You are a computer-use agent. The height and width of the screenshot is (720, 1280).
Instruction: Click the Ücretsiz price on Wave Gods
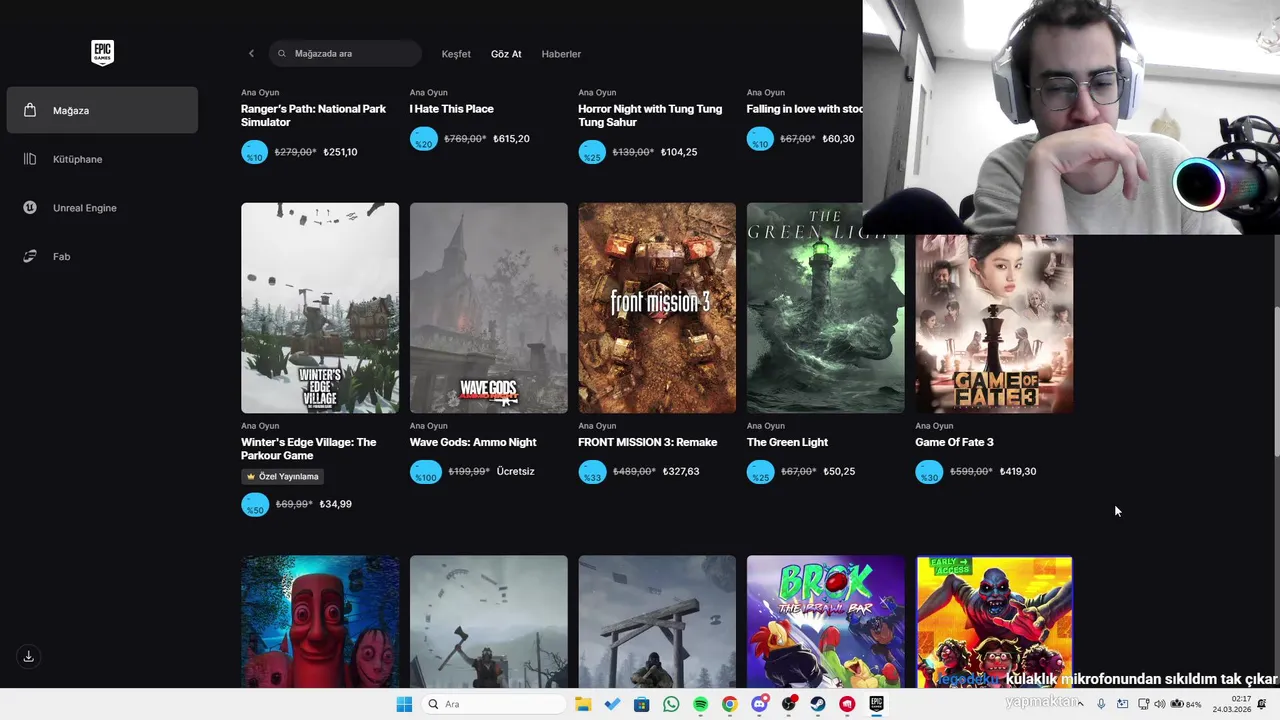click(x=516, y=472)
